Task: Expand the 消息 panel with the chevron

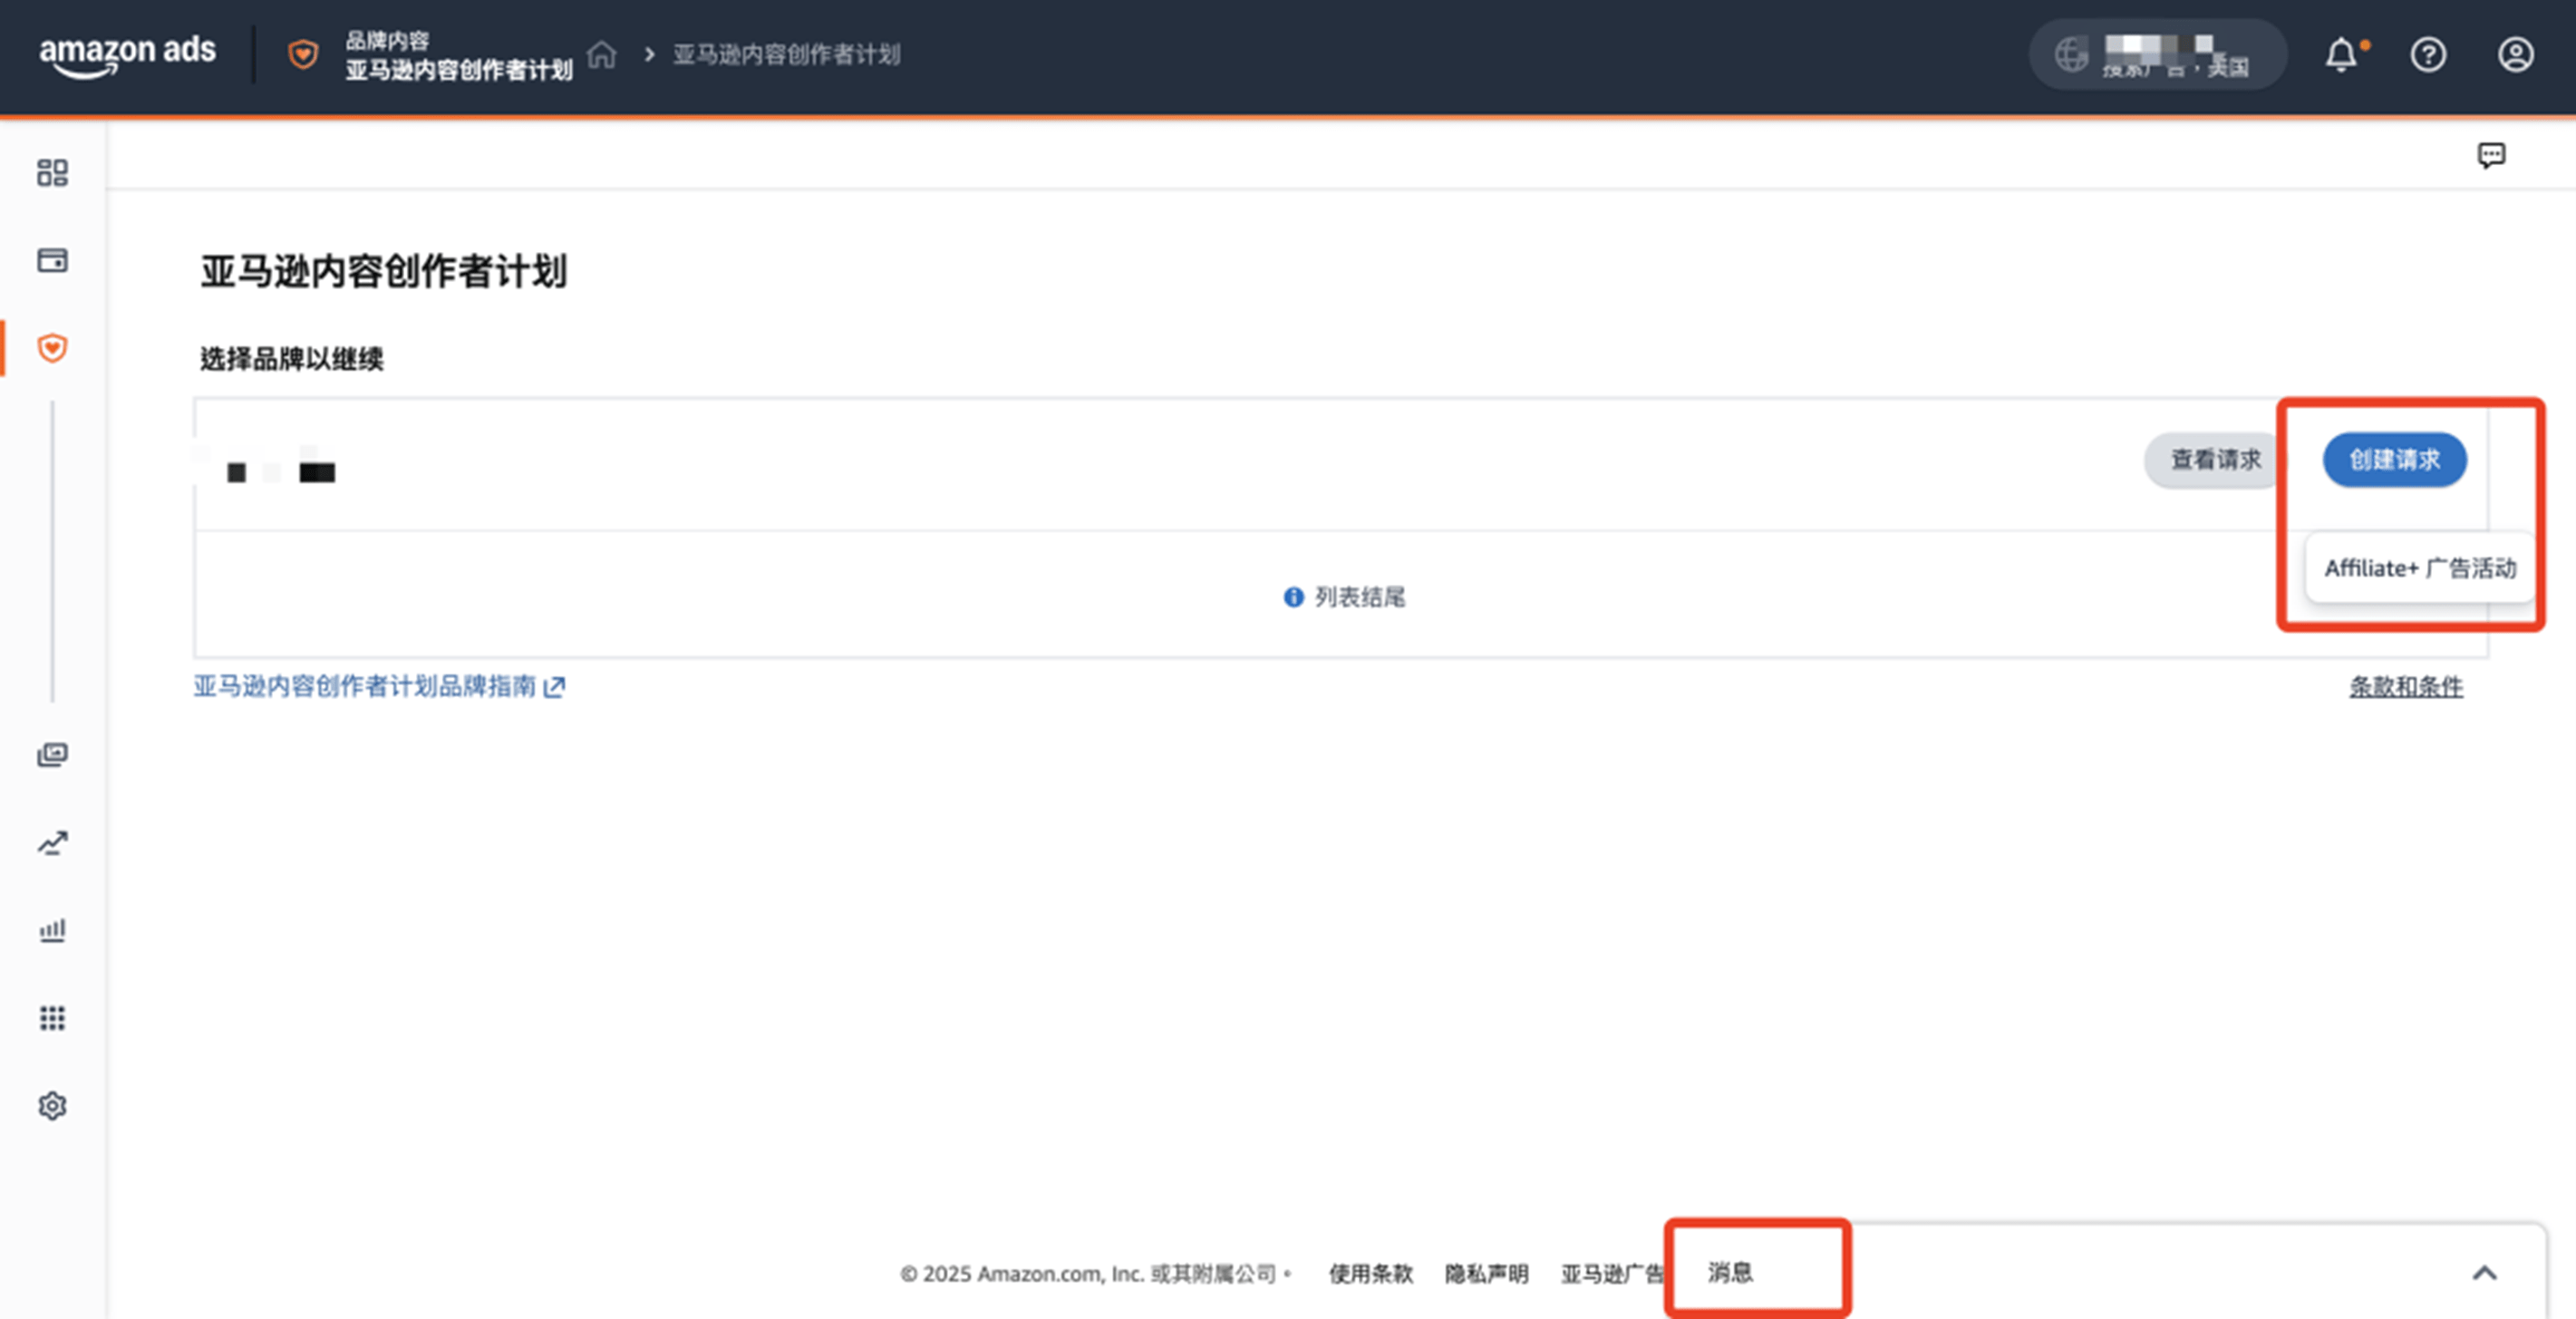Action: click(2484, 1273)
